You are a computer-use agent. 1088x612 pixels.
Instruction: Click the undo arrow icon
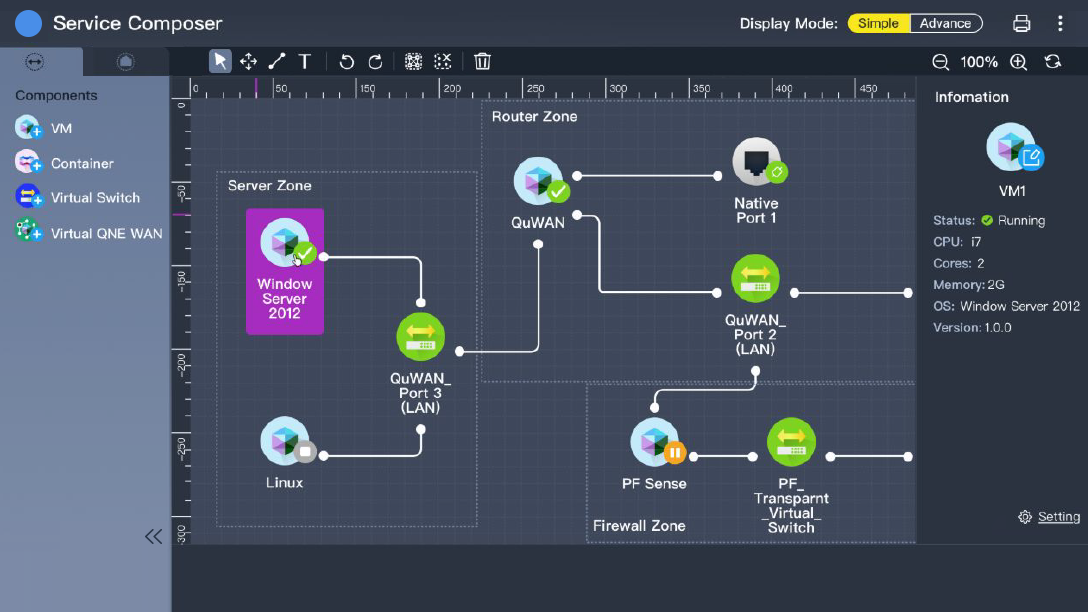(x=347, y=62)
